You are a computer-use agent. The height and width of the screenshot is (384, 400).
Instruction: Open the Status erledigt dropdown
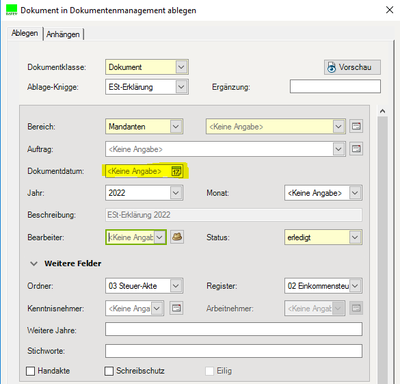(x=355, y=237)
